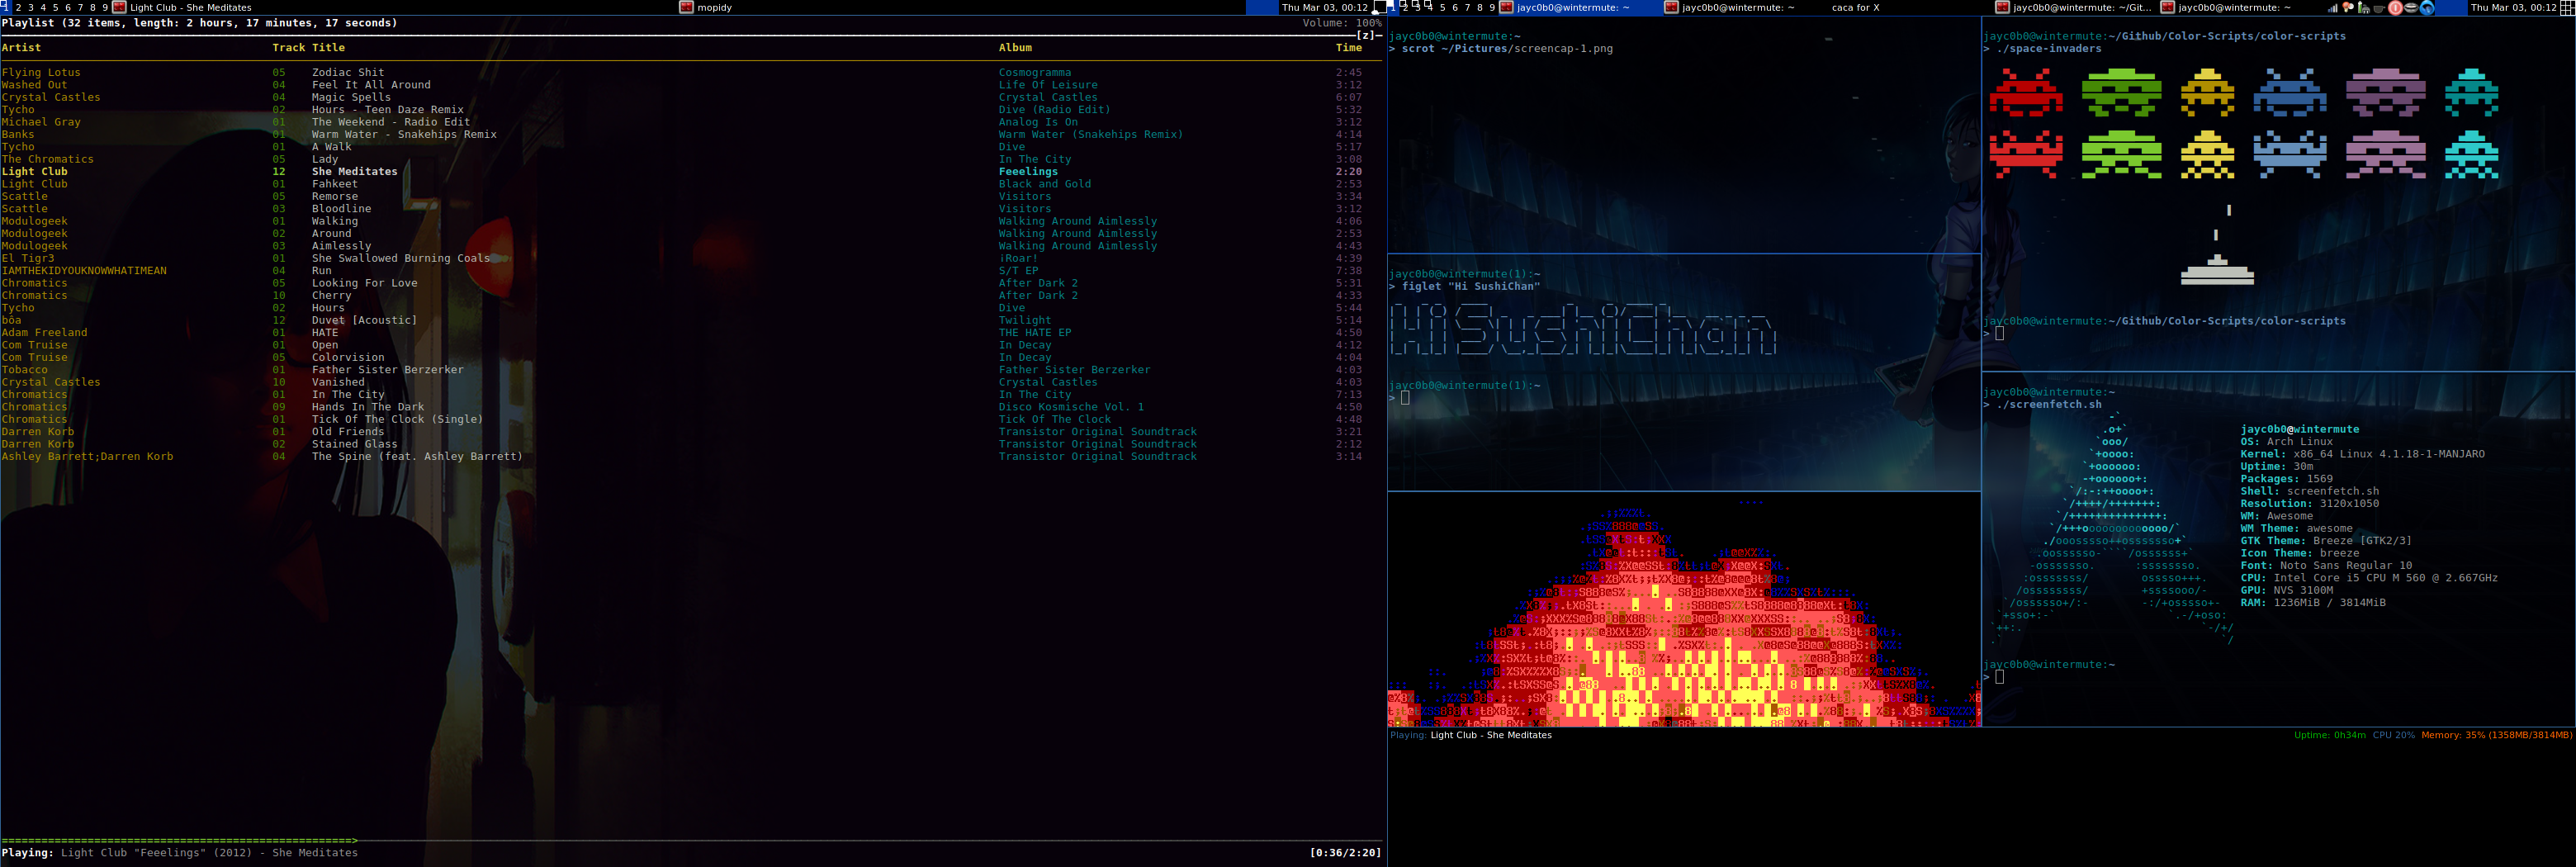This screenshot has width=2576, height=867.
Task: Click the lightbulb icon in system tray
Action: [x=2348, y=8]
